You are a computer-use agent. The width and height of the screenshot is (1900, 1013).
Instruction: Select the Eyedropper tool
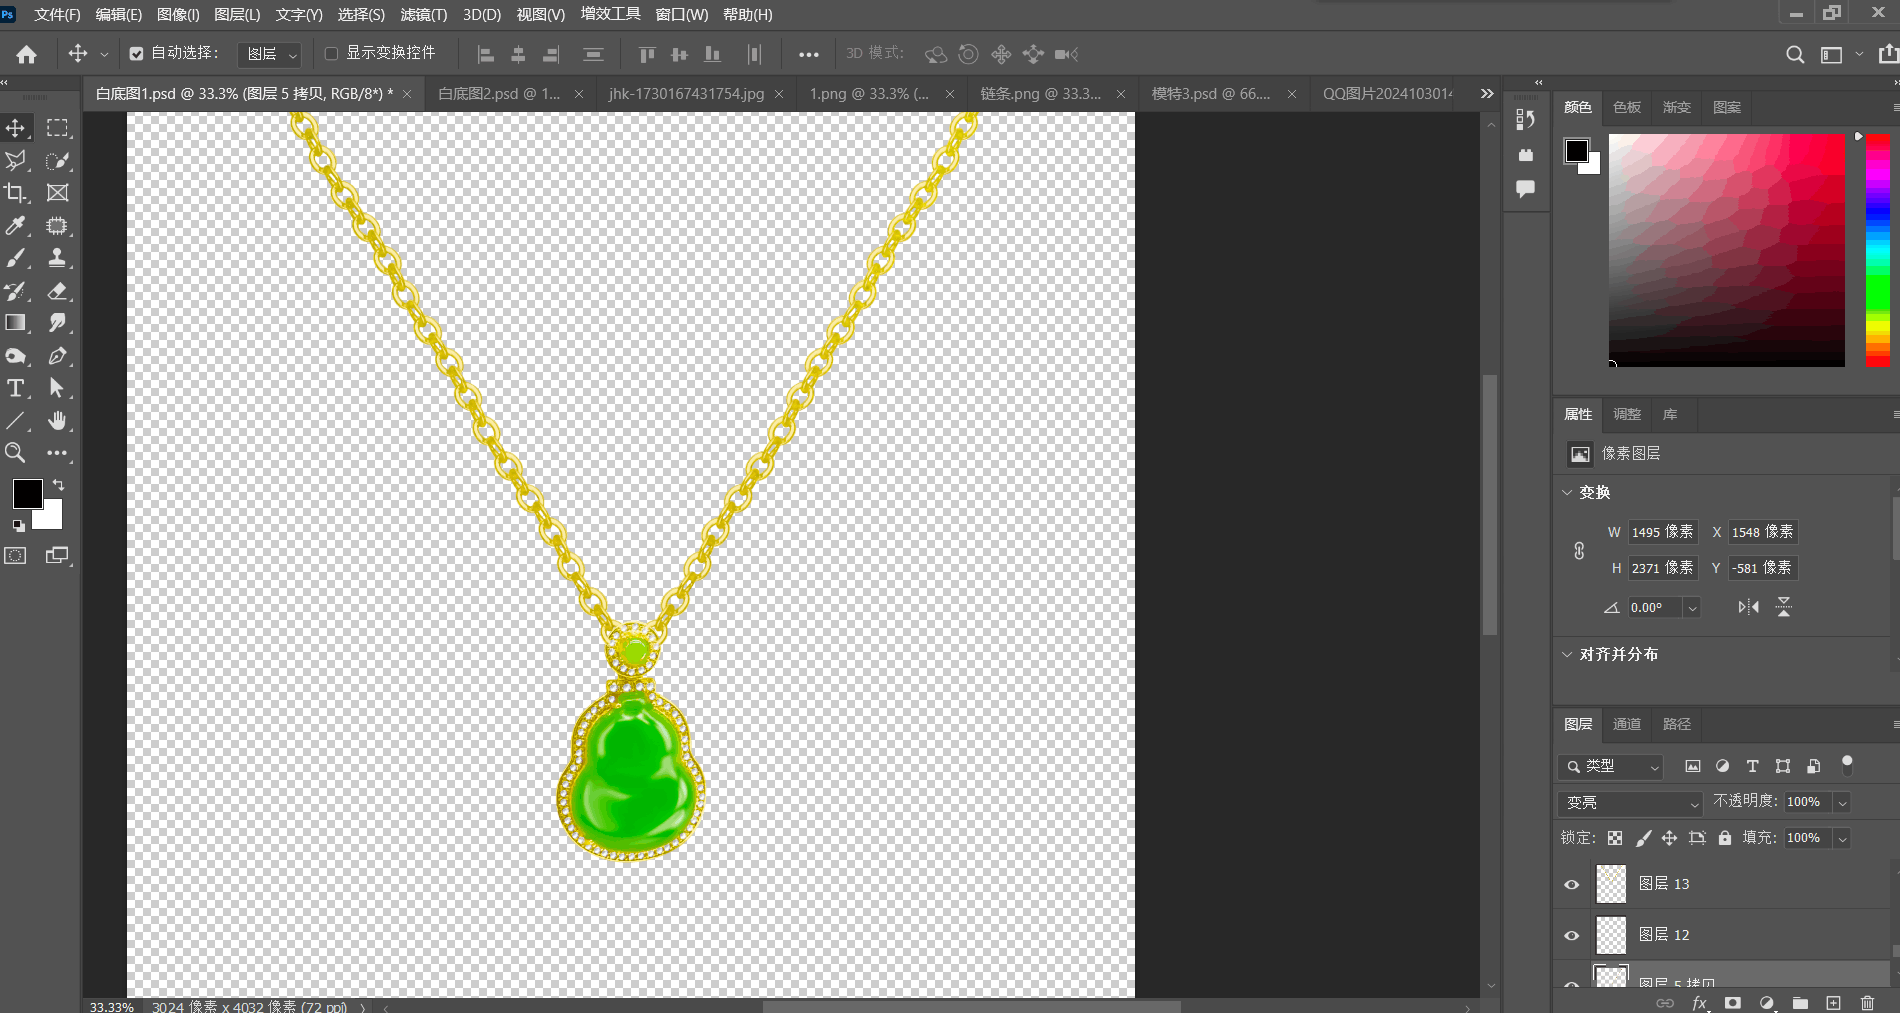point(16,226)
